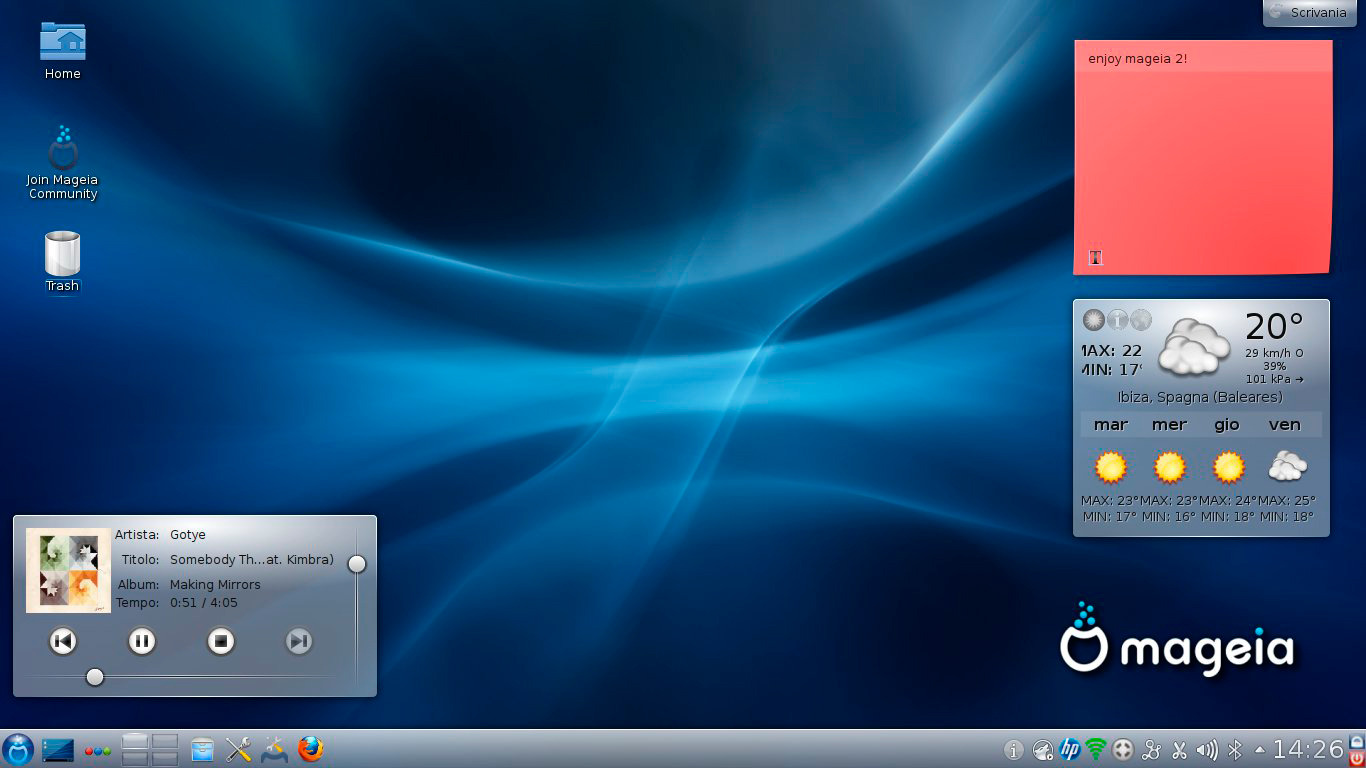Click the 14:26 digital clock
The image size is (1366, 768).
1308,749
